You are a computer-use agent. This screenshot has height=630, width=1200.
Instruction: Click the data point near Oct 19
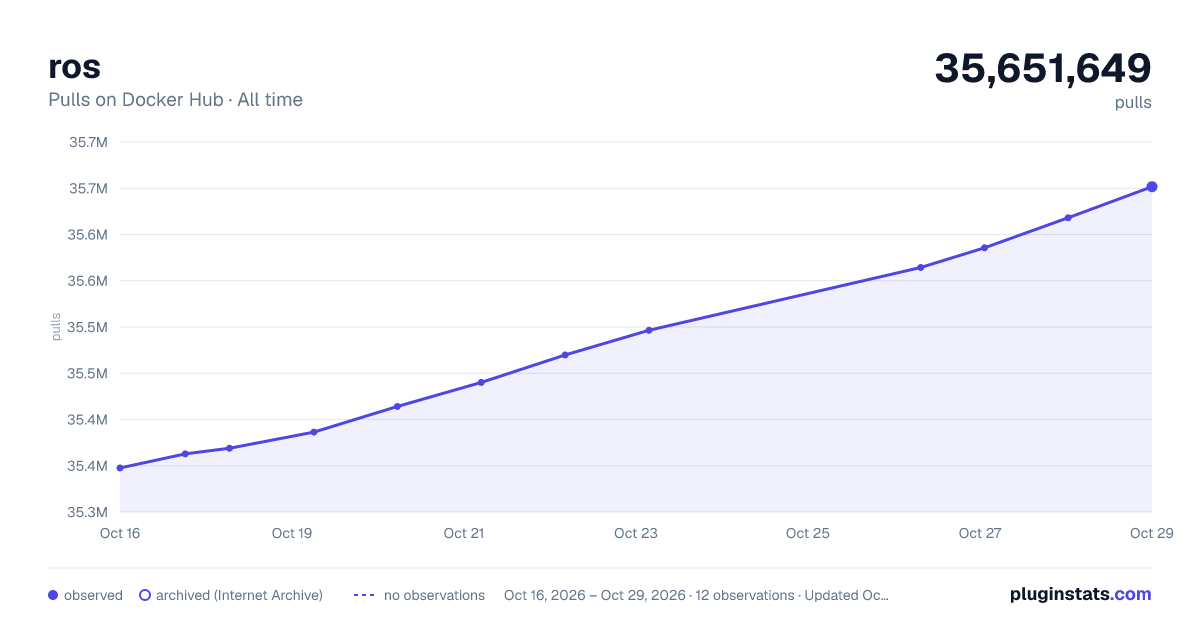(x=314, y=432)
